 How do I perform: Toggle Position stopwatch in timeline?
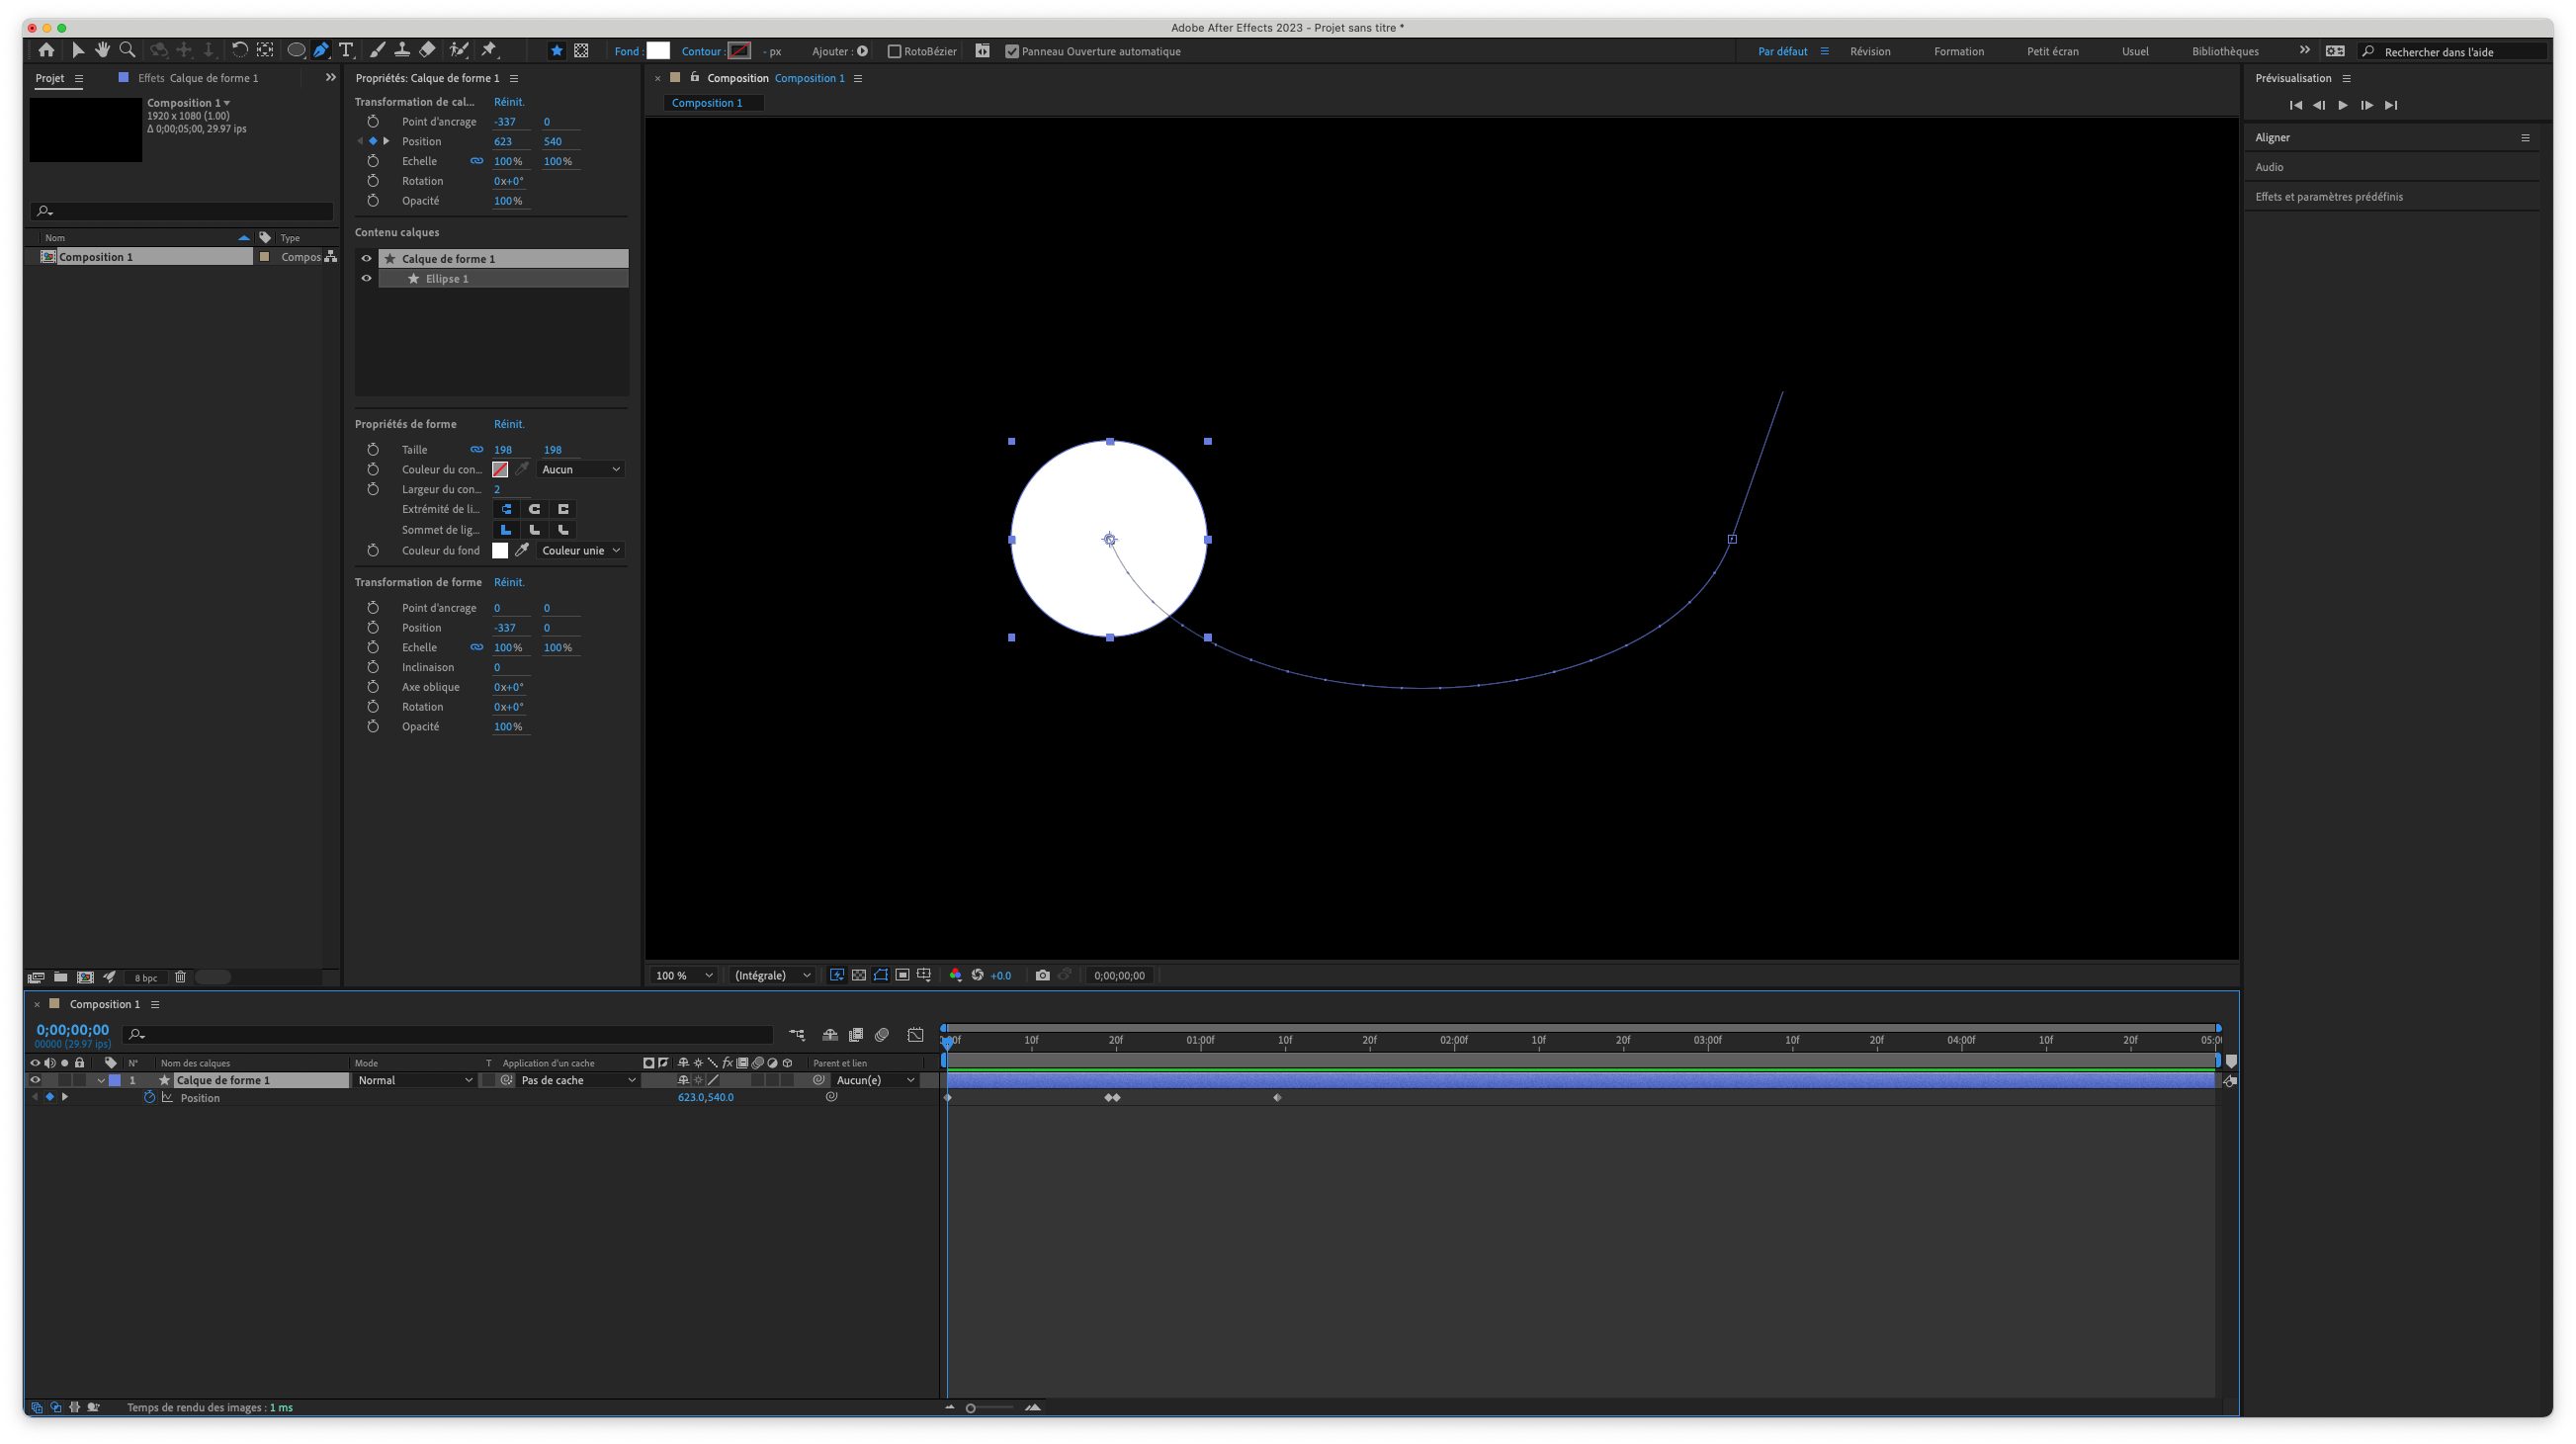pyautogui.click(x=149, y=1097)
